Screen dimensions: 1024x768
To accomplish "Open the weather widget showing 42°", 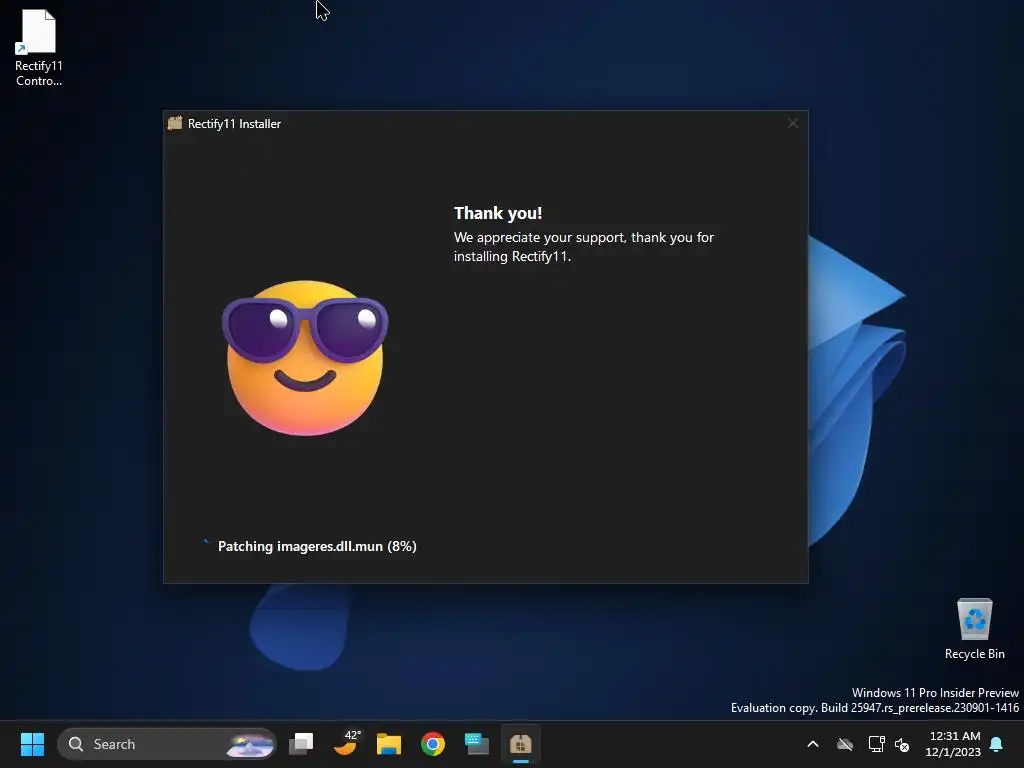I will pyautogui.click(x=346, y=743).
